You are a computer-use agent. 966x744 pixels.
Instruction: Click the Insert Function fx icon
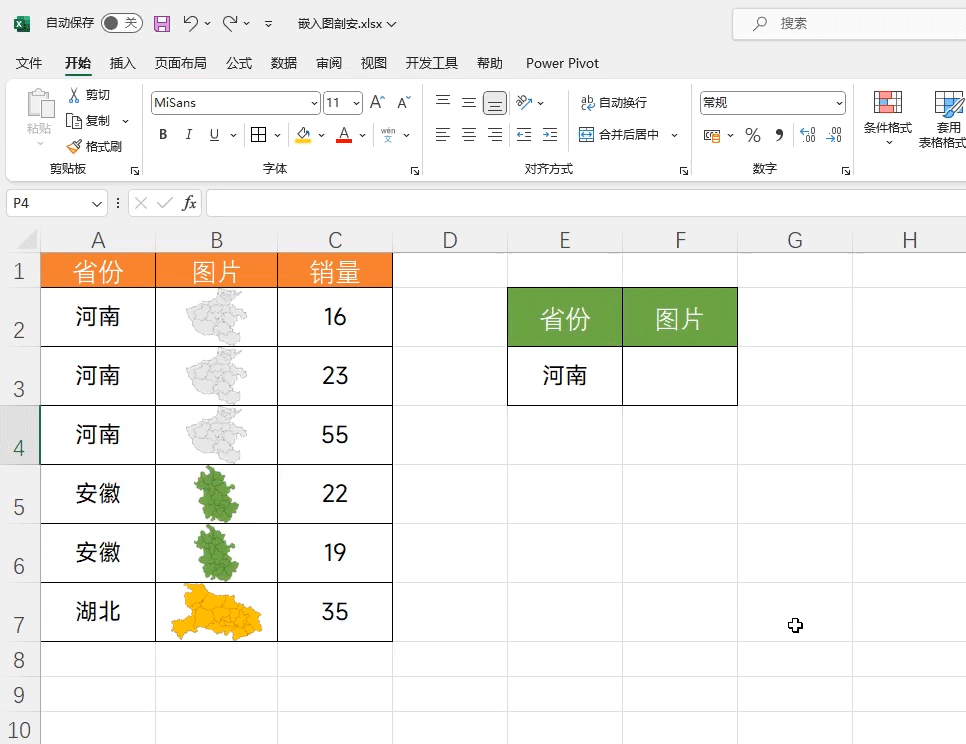coord(189,203)
